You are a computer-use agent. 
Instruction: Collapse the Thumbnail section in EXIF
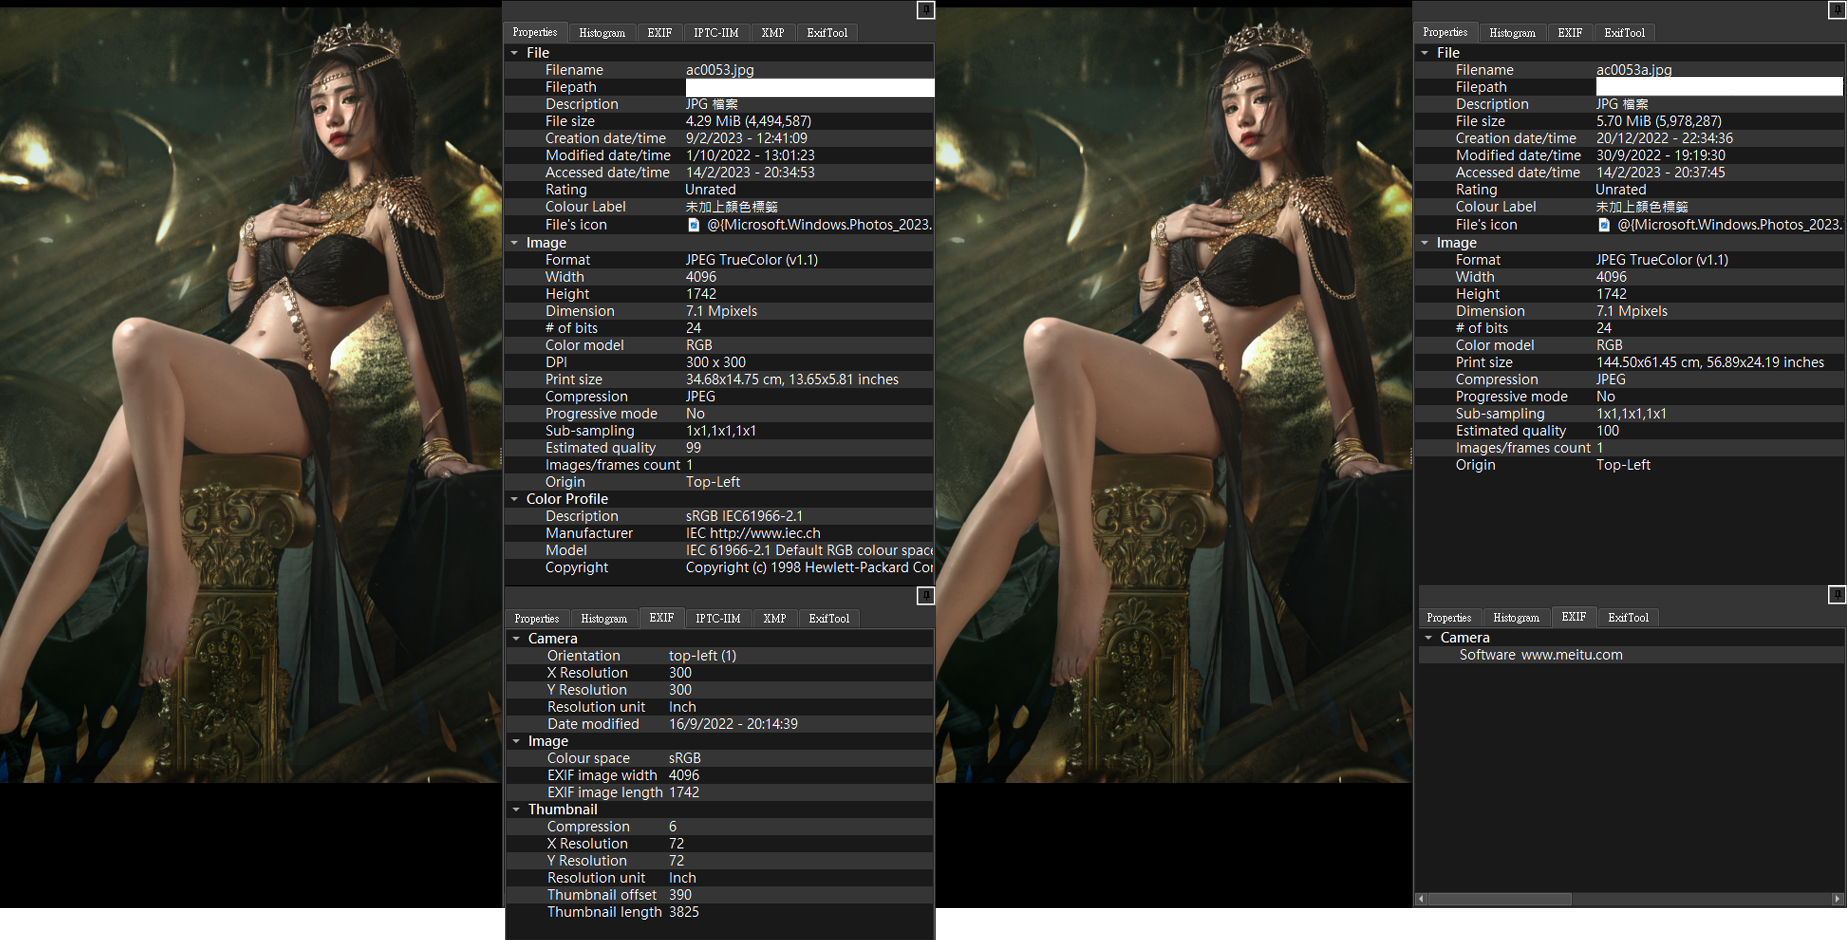[516, 810]
